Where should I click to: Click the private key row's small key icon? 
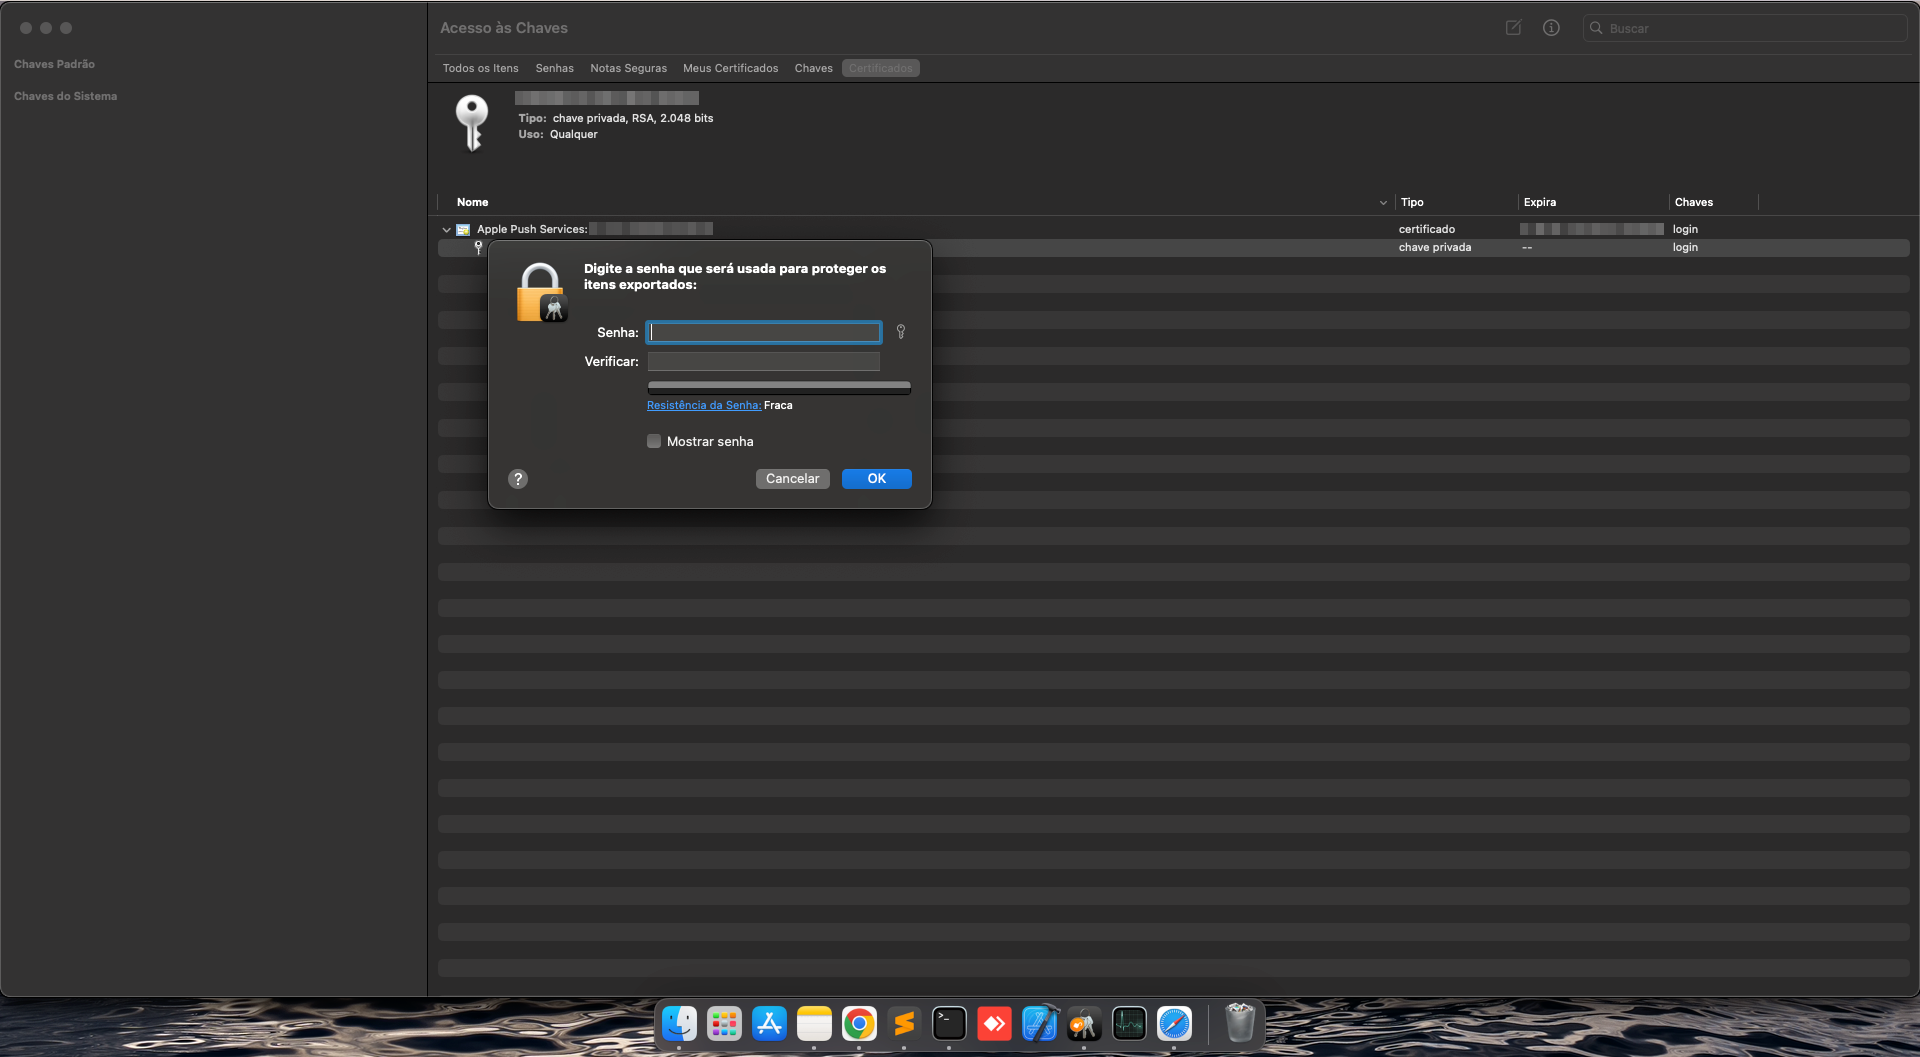point(478,247)
